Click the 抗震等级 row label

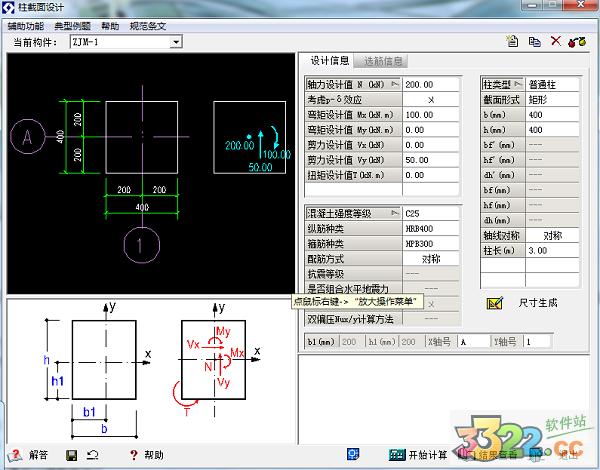pyautogui.click(x=353, y=274)
